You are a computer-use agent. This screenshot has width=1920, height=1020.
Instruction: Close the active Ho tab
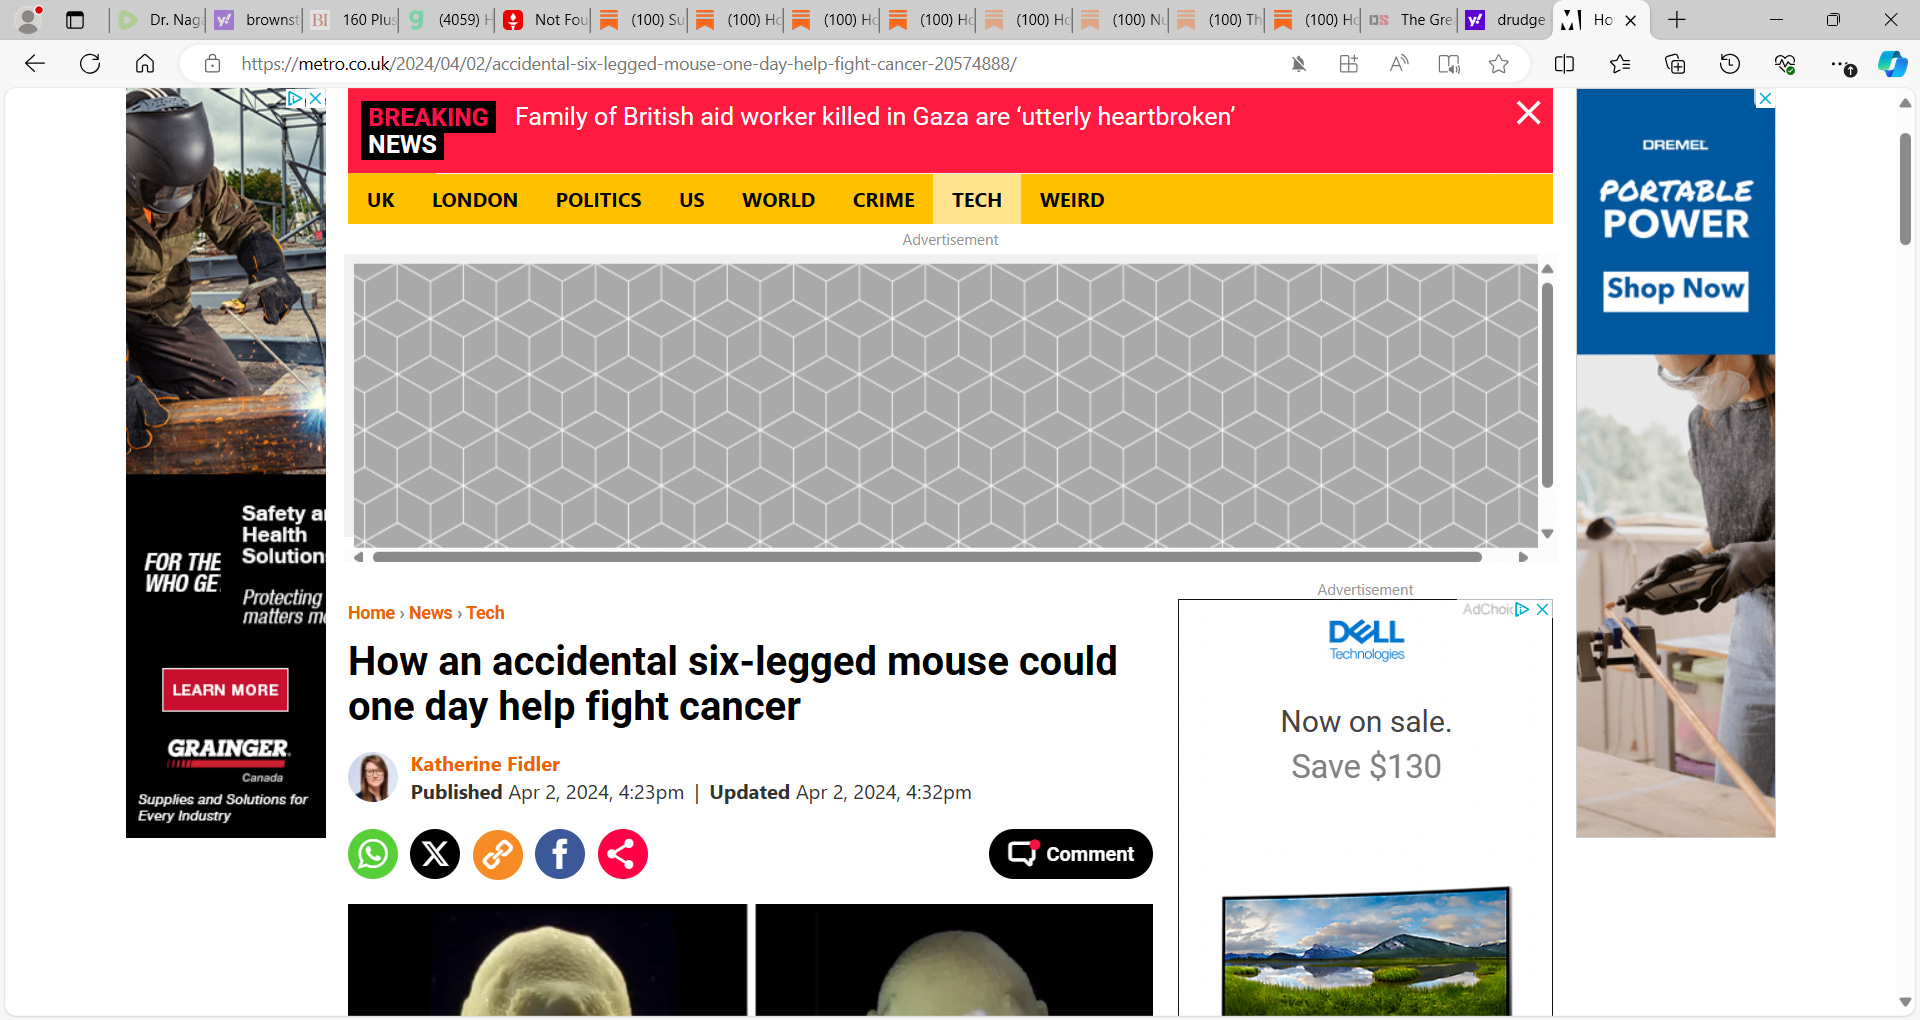pyautogui.click(x=1631, y=20)
